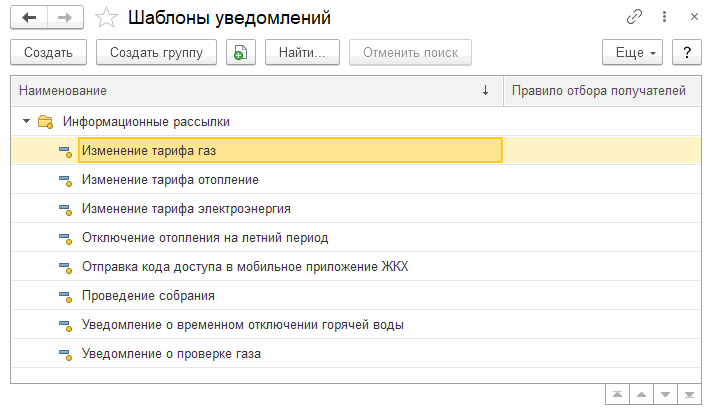Jump to the last list row arrow

pyautogui.click(x=690, y=394)
